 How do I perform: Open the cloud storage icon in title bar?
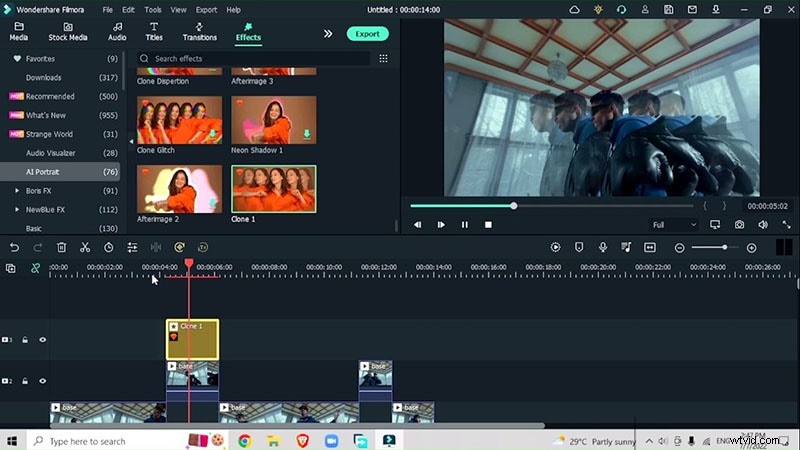pyautogui.click(x=574, y=10)
